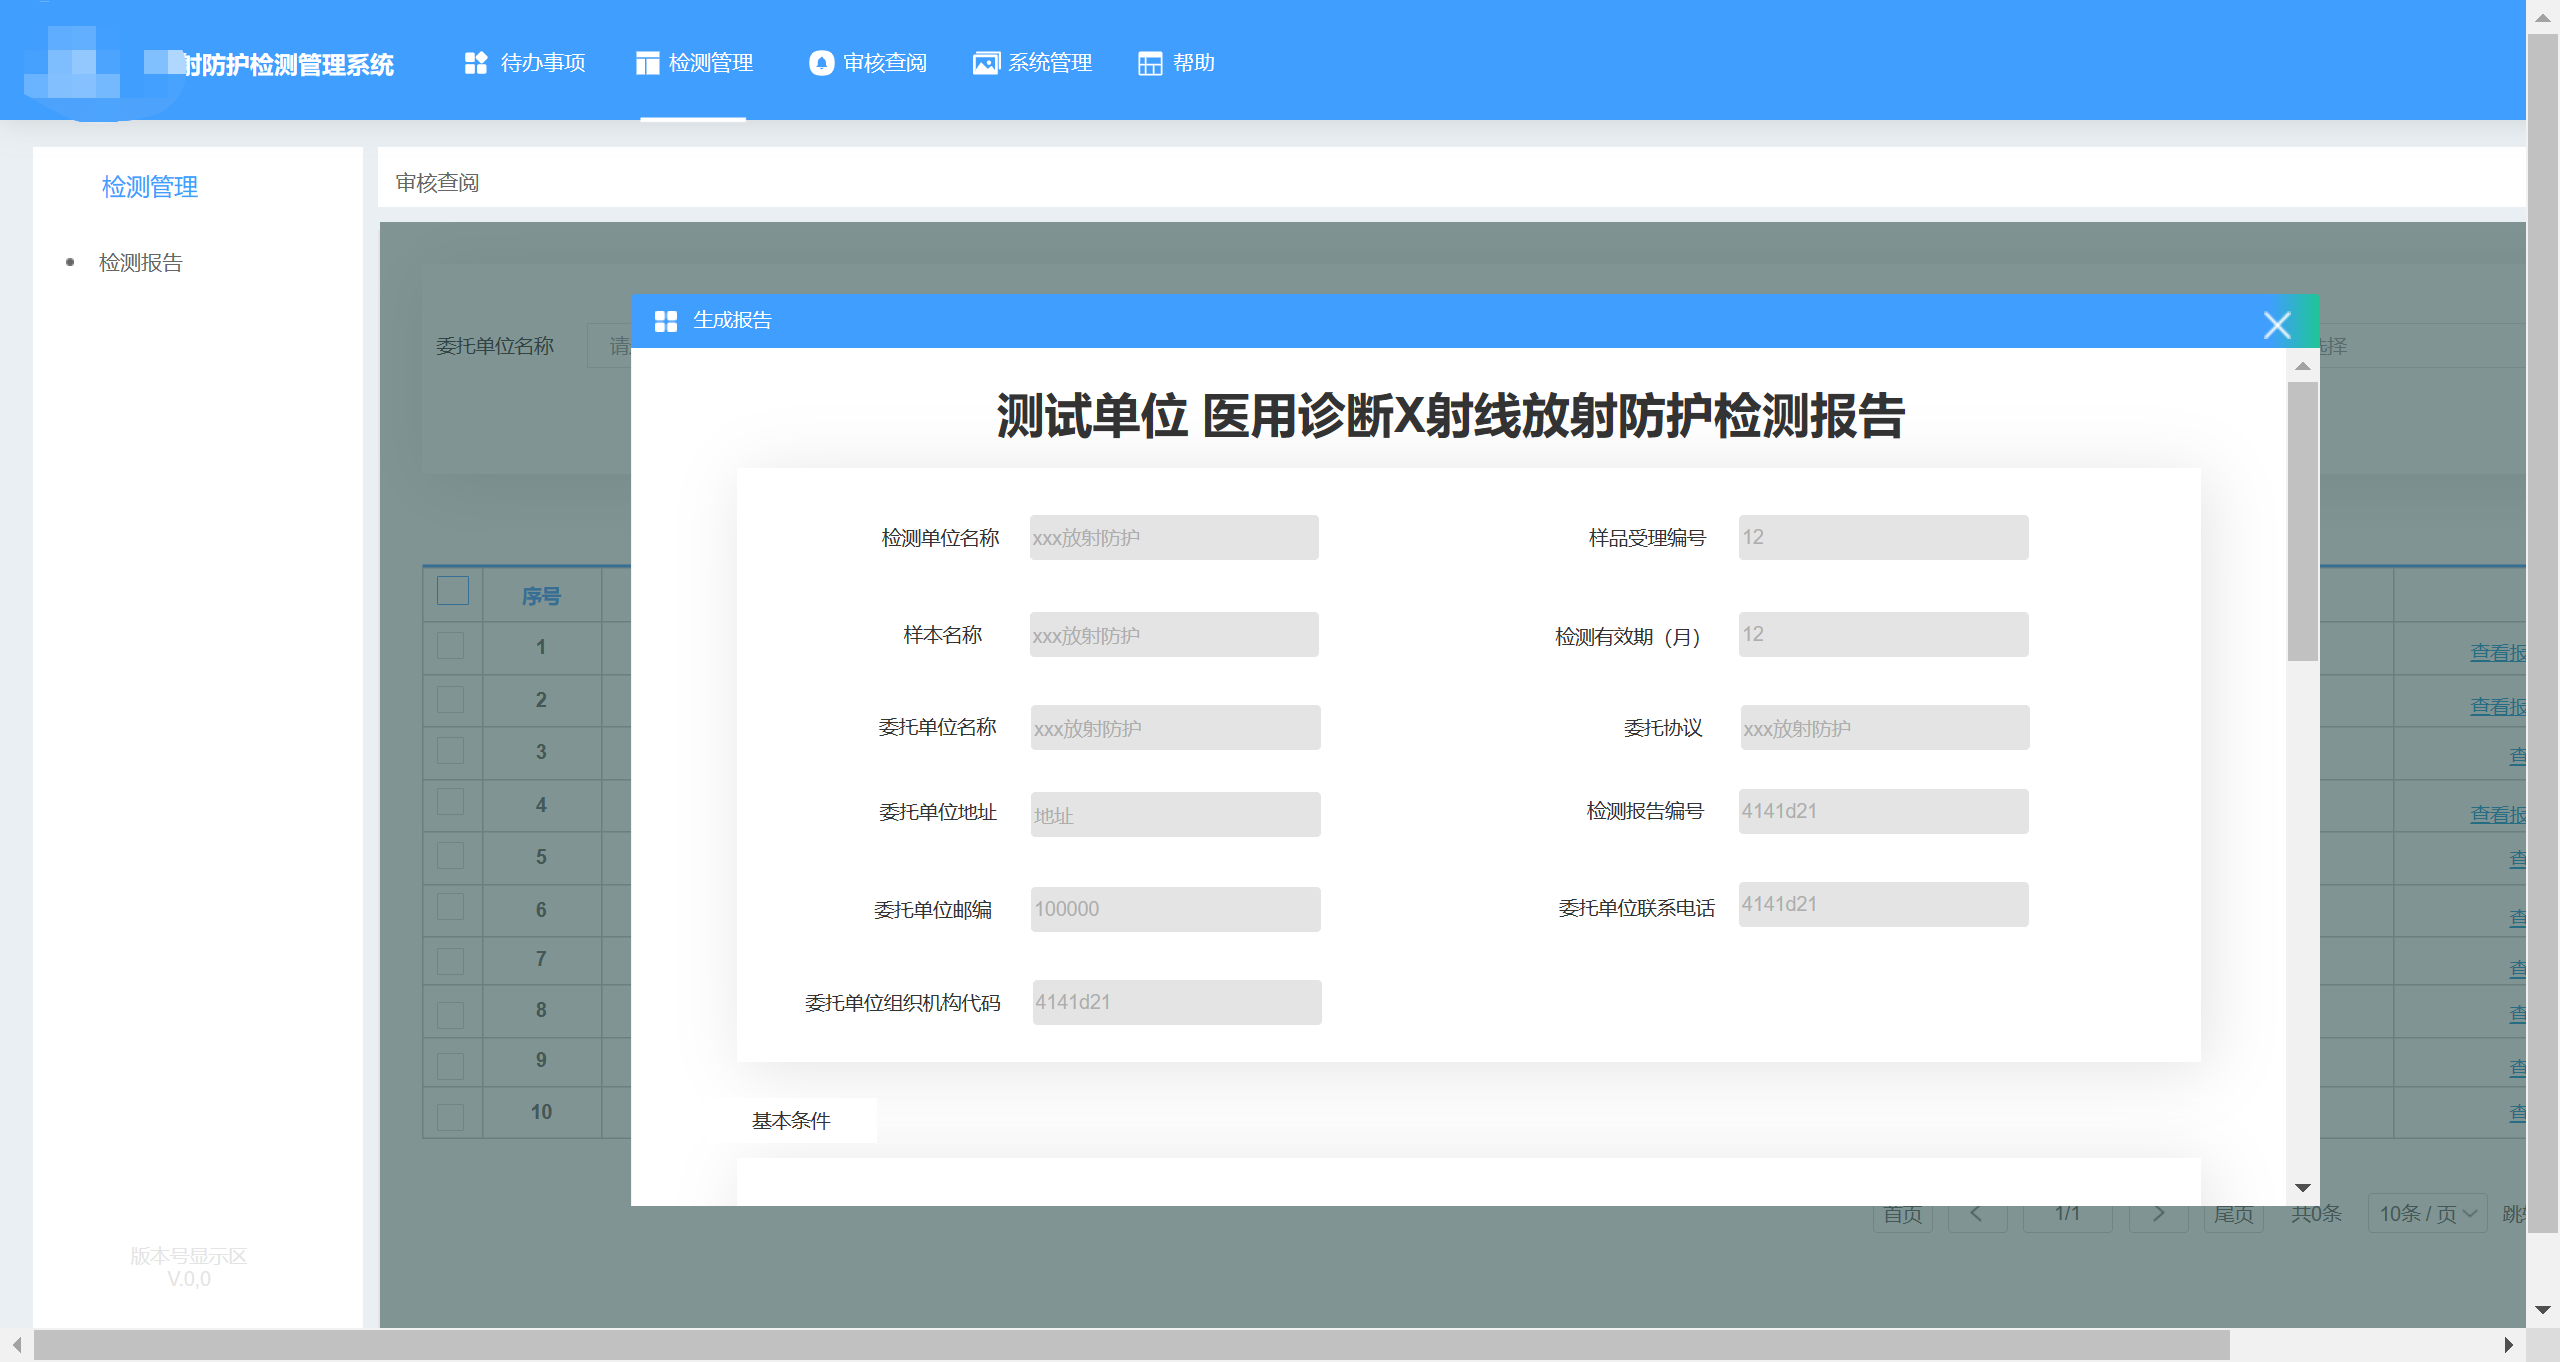Click the 待办事项 grid icon

476,63
